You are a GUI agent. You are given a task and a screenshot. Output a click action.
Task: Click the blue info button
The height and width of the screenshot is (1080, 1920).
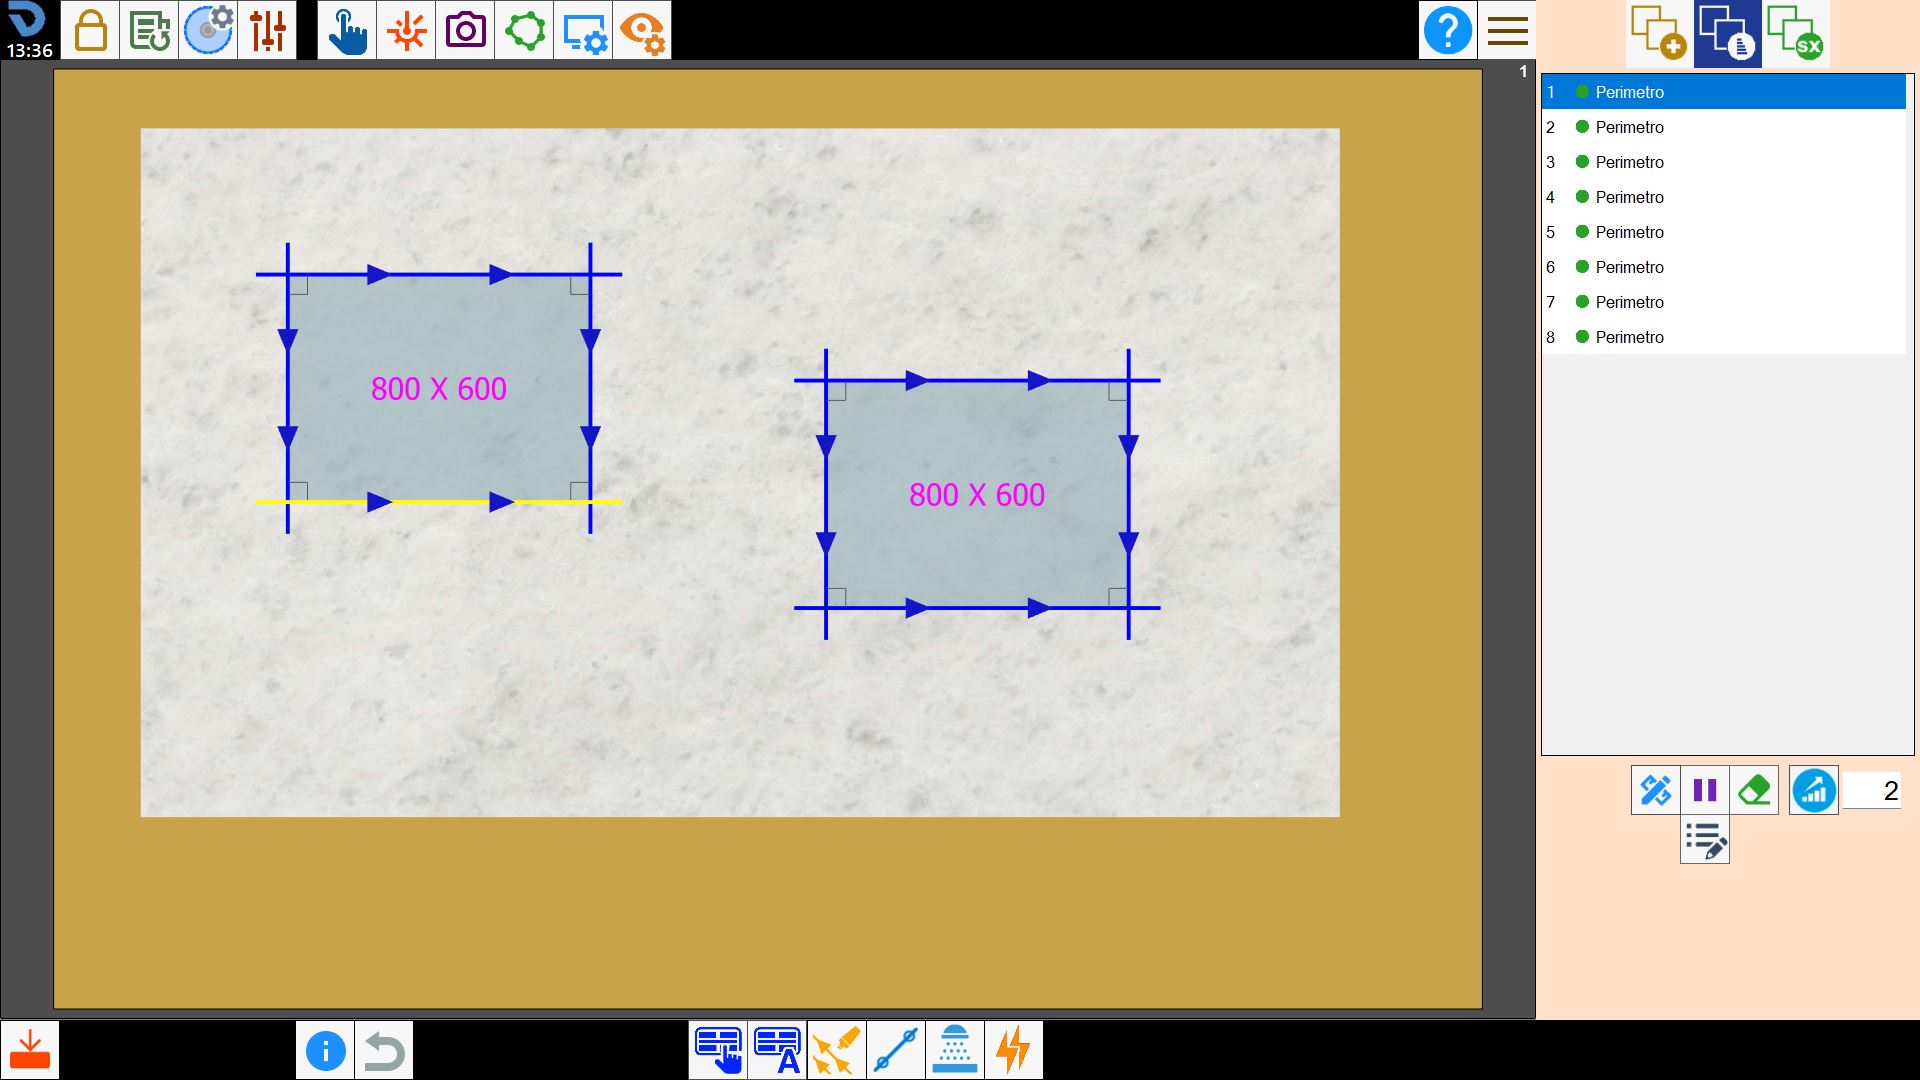point(325,1050)
